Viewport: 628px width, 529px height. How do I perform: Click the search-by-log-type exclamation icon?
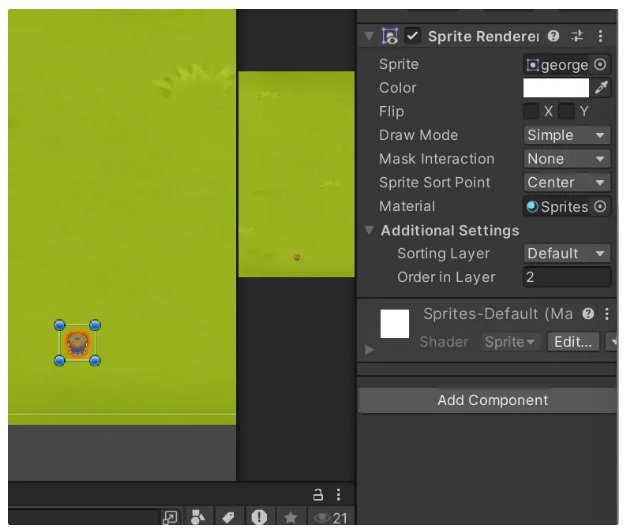(x=259, y=517)
